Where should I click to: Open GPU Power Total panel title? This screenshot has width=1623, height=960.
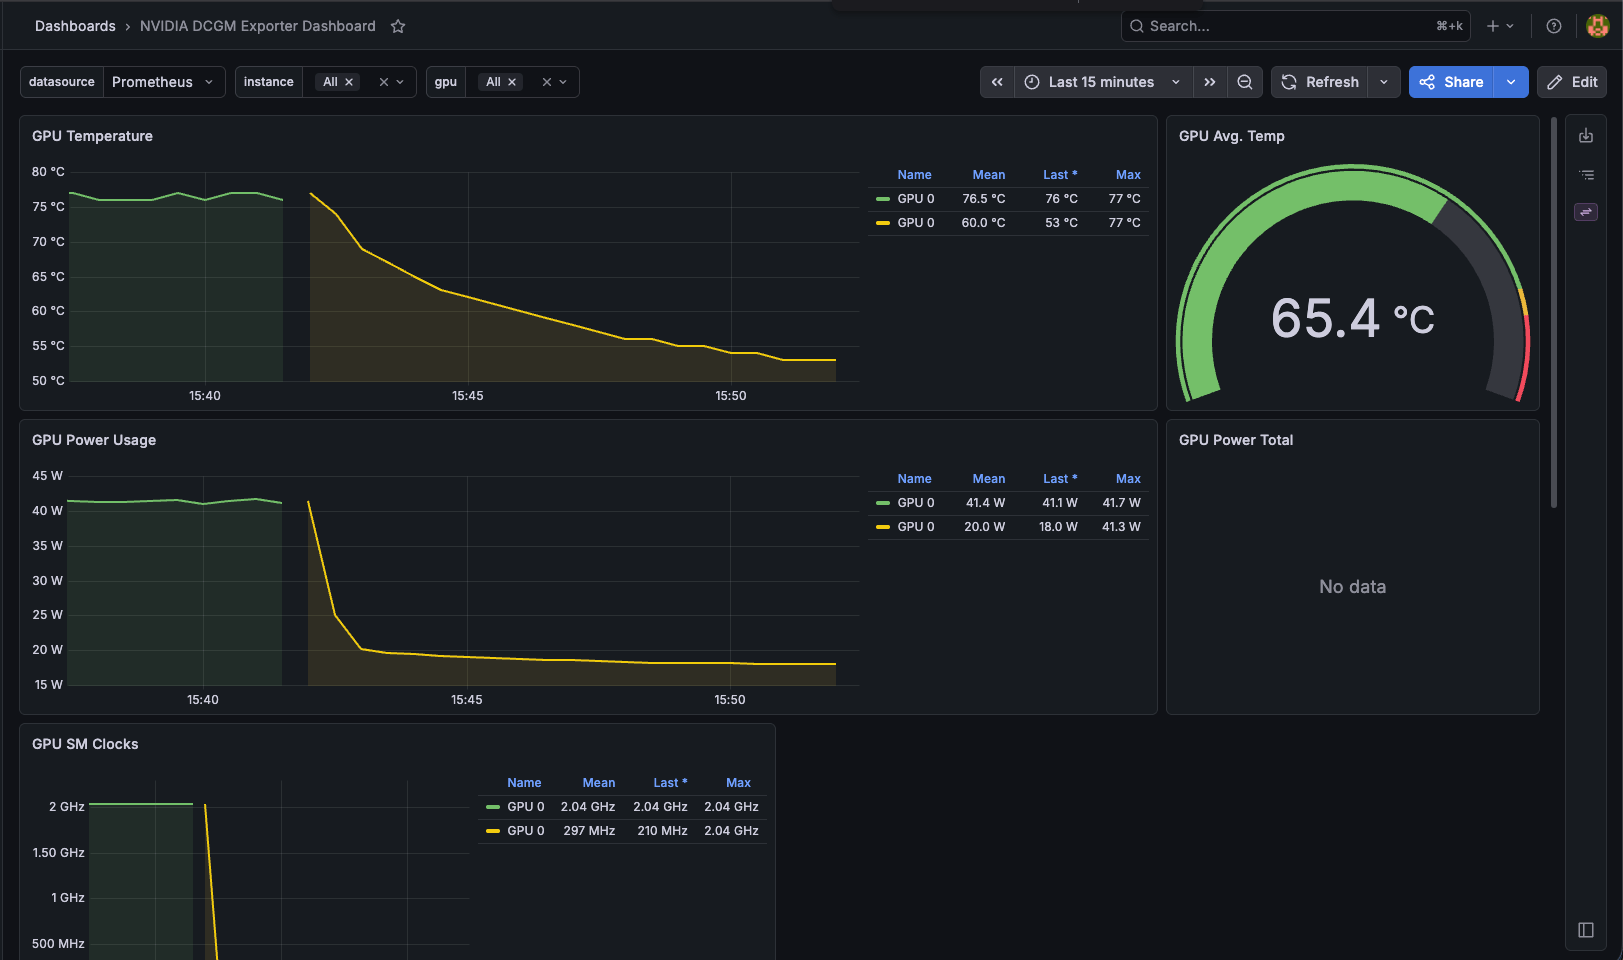coord(1236,440)
